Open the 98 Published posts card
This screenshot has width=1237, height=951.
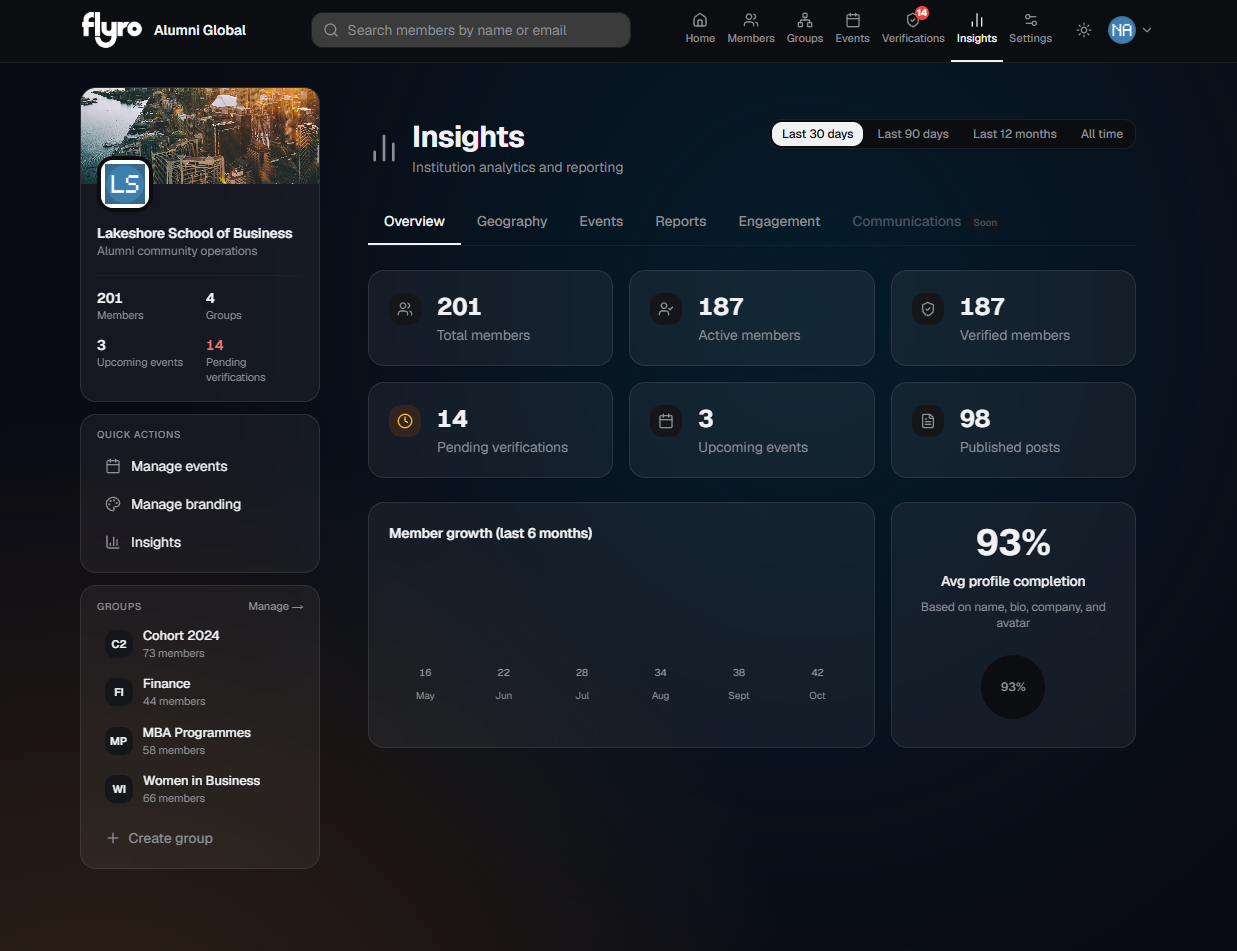(1013, 430)
